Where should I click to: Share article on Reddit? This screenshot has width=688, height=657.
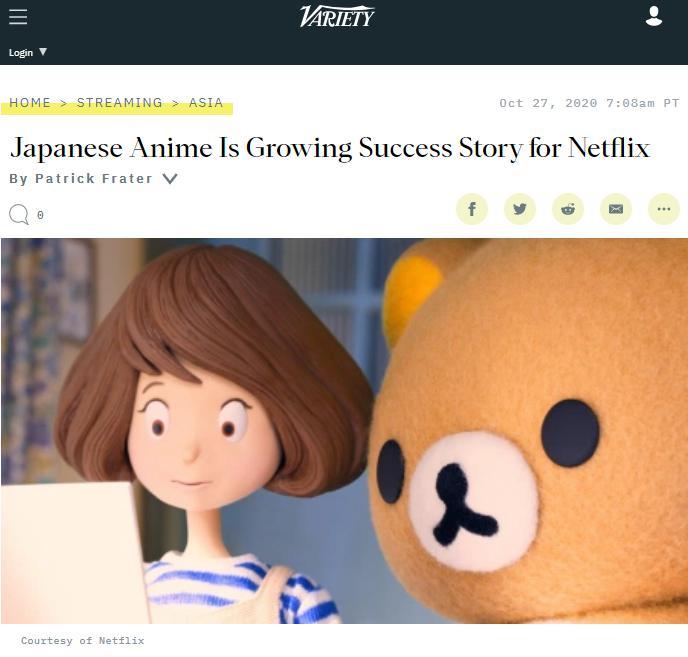568,209
